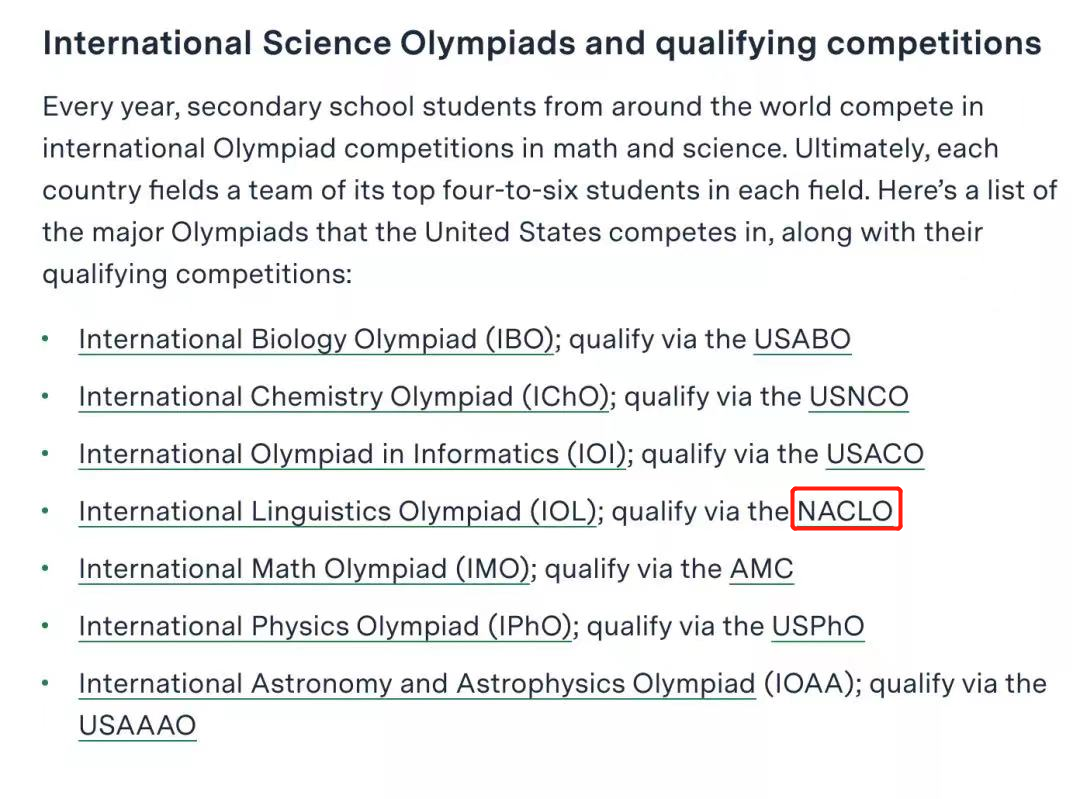Click the USPhO link
This screenshot has height=799, width=1080.
tap(818, 627)
